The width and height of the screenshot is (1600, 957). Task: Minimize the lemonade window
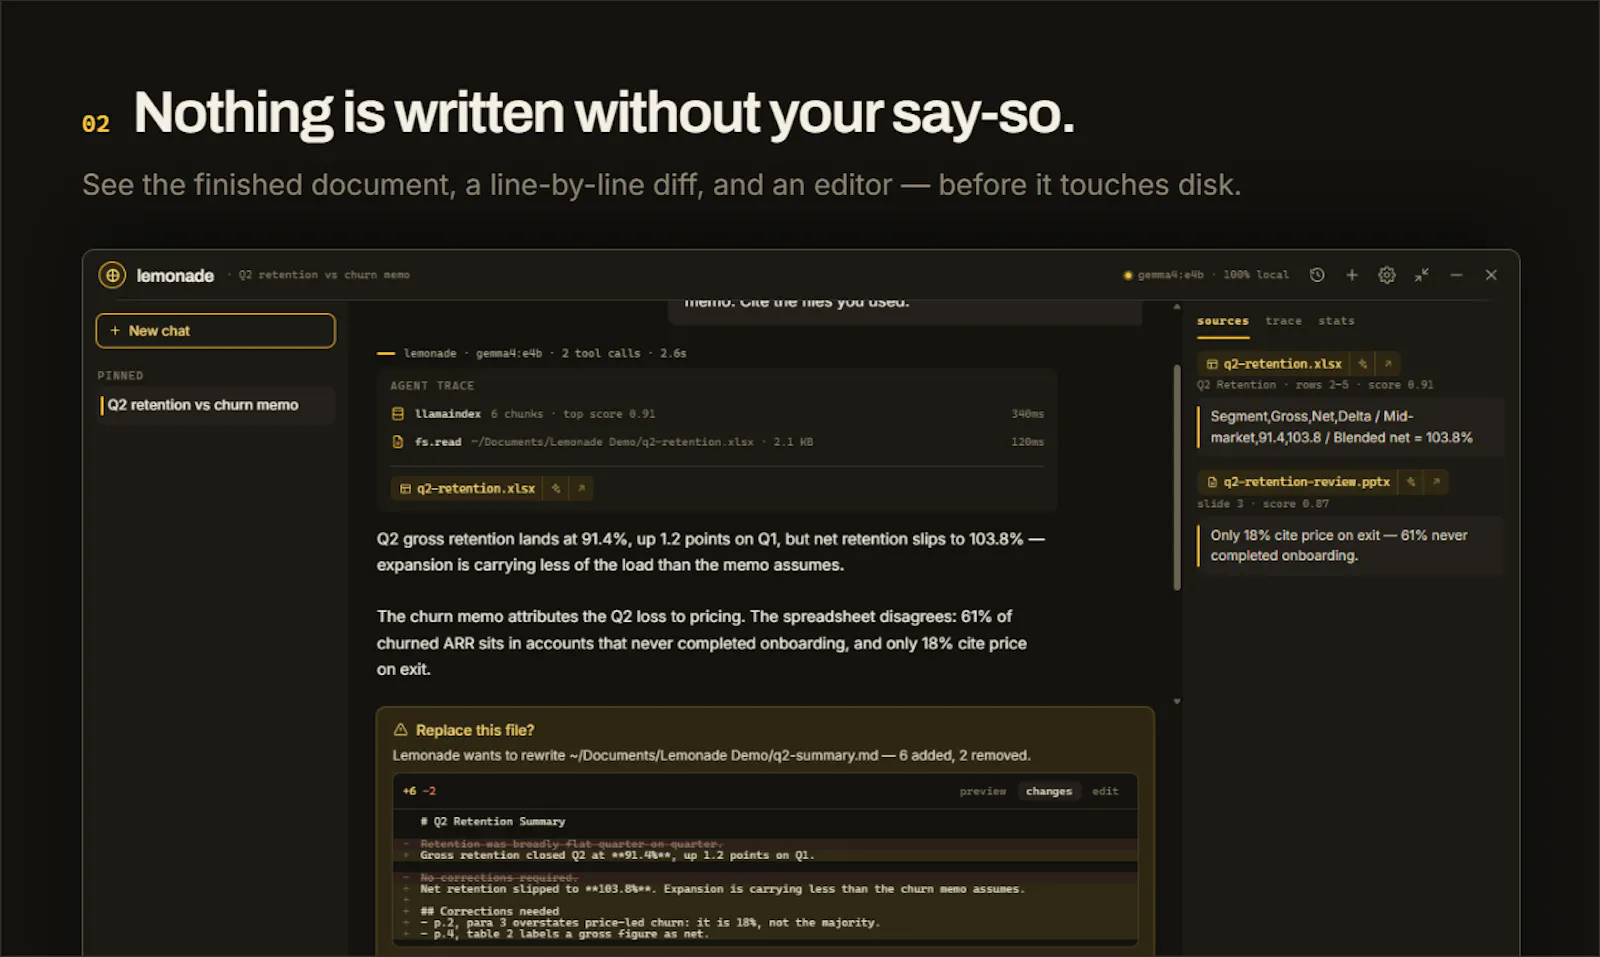[x=1456, y=275]
